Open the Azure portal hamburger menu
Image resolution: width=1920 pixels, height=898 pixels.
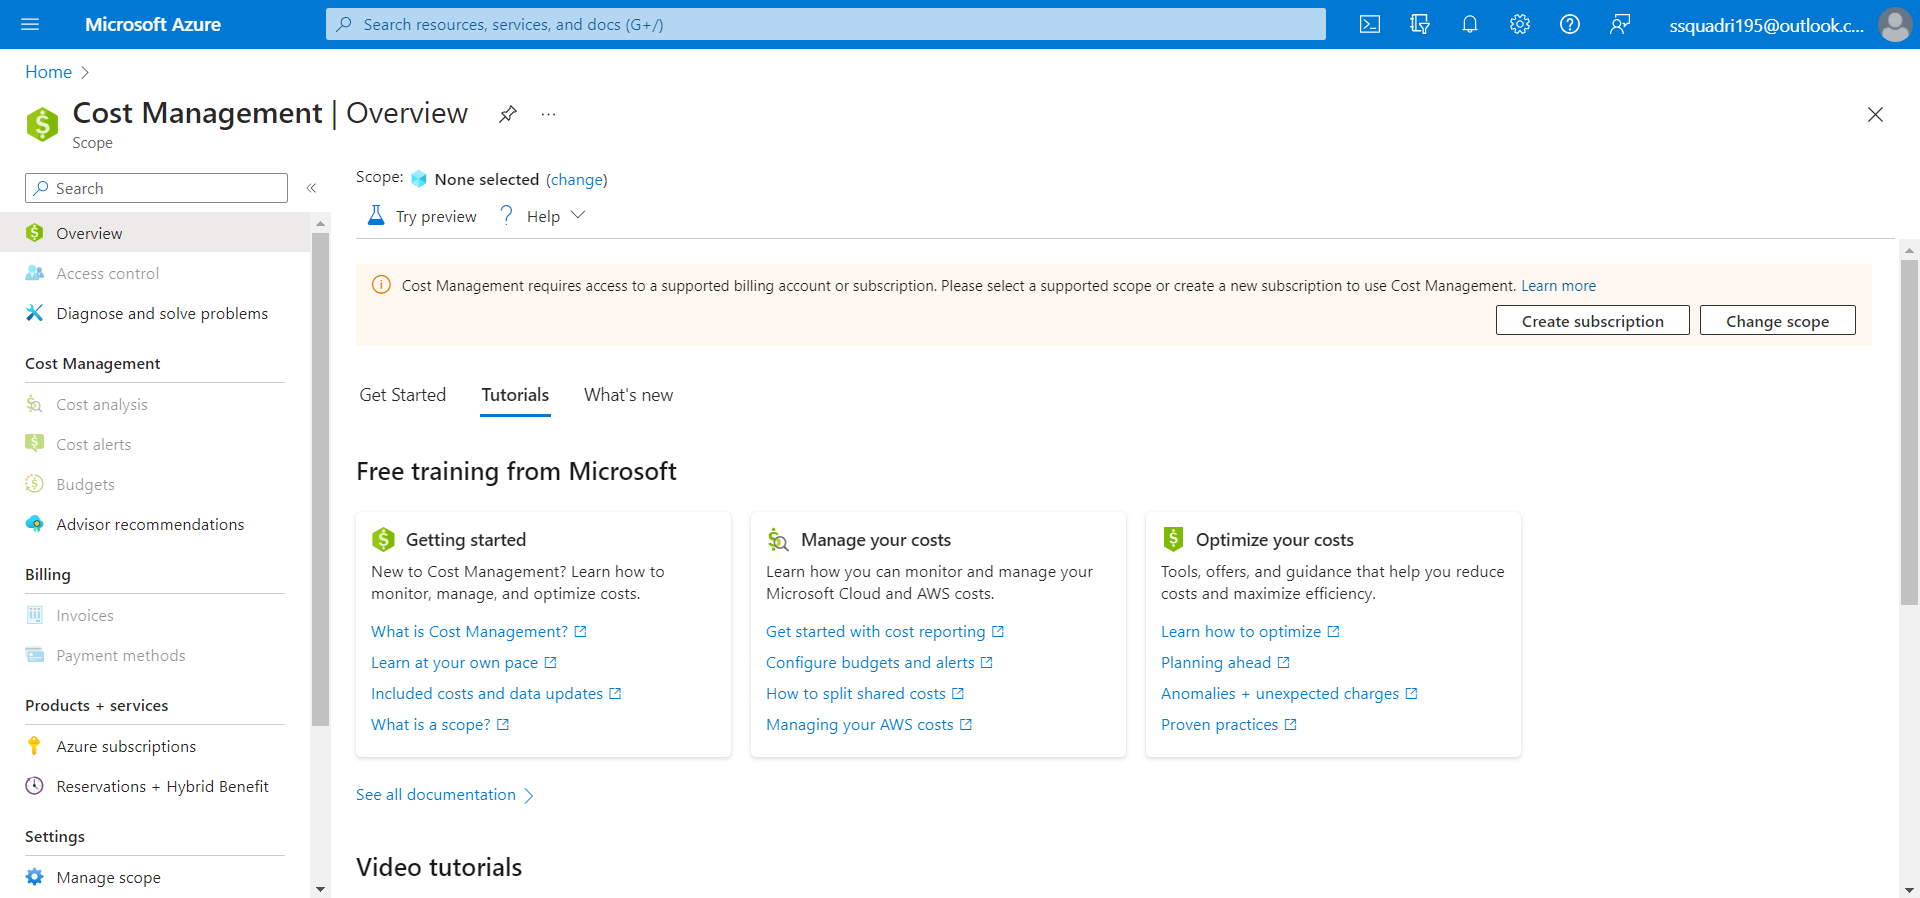click(30, 24)
